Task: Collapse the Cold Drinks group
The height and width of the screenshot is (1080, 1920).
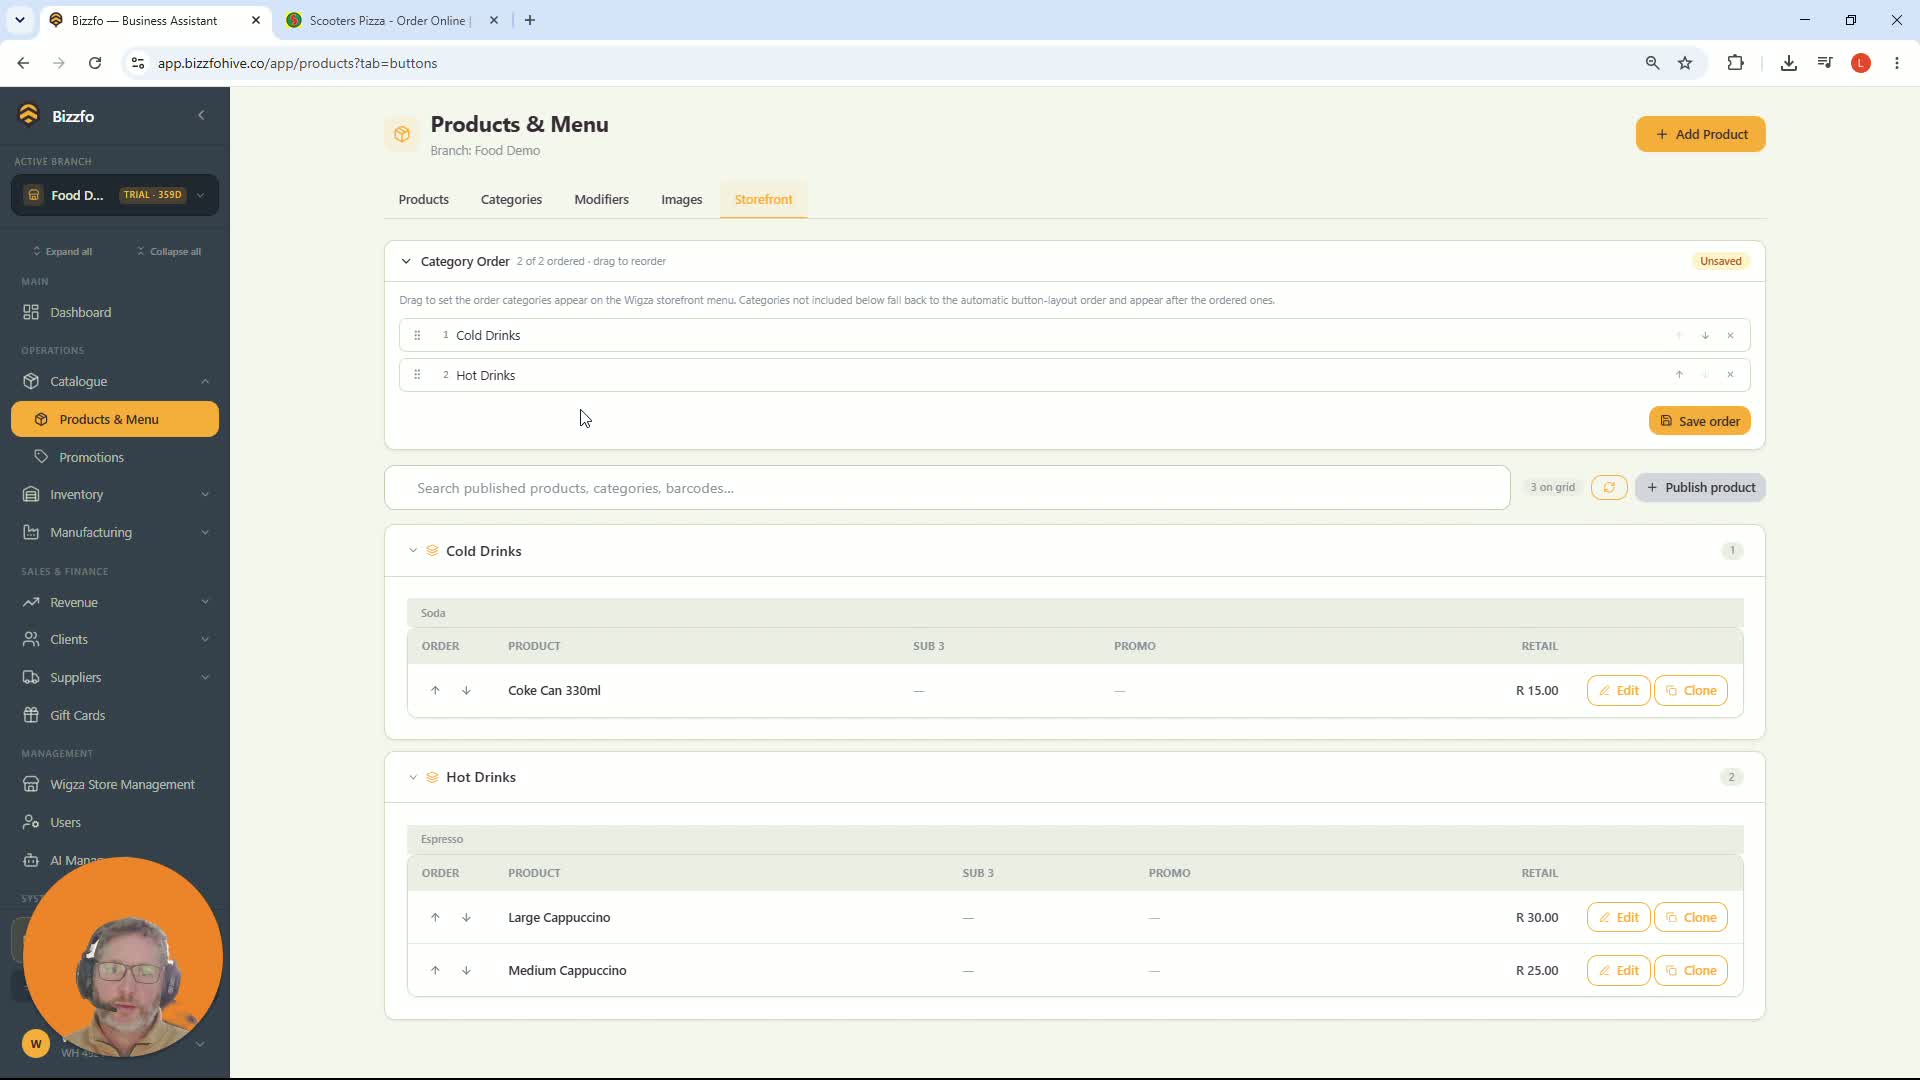Action: (x=413, y=551)
